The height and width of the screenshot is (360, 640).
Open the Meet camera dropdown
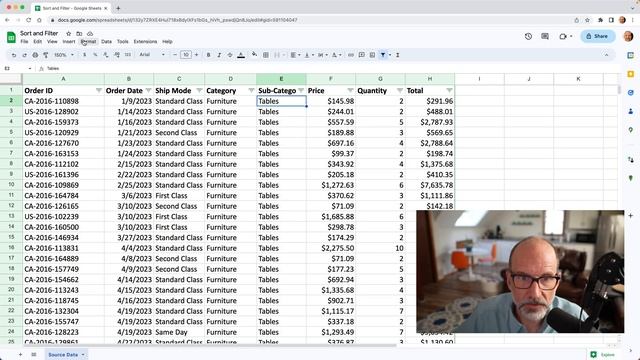(565, 36)
